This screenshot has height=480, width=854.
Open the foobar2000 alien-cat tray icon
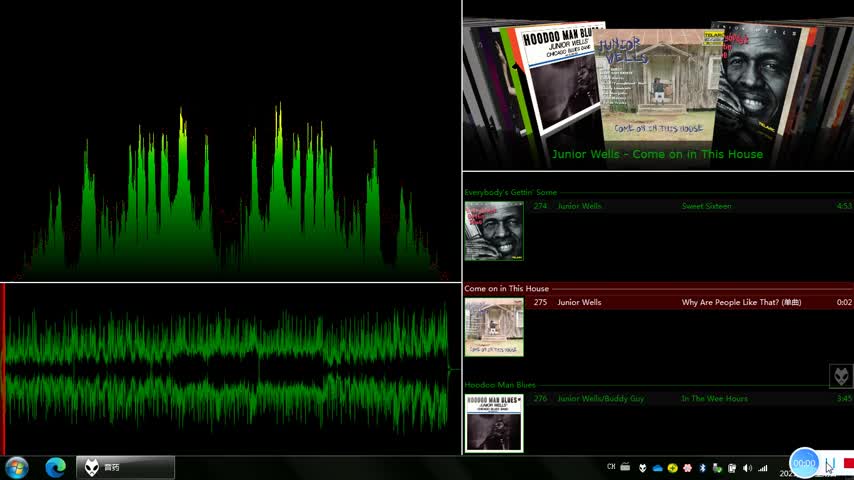(643, 467)
